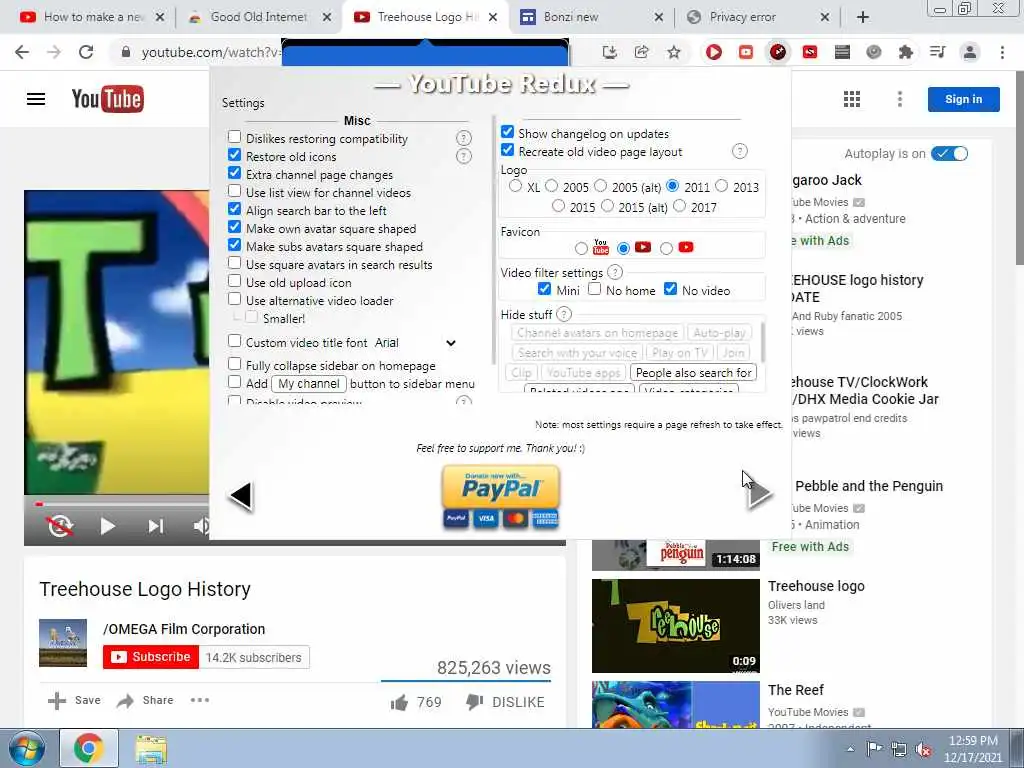Viewport: 1024px width, 768px height.
Task: Click My channel button in settings
Action: coord(309,384)
